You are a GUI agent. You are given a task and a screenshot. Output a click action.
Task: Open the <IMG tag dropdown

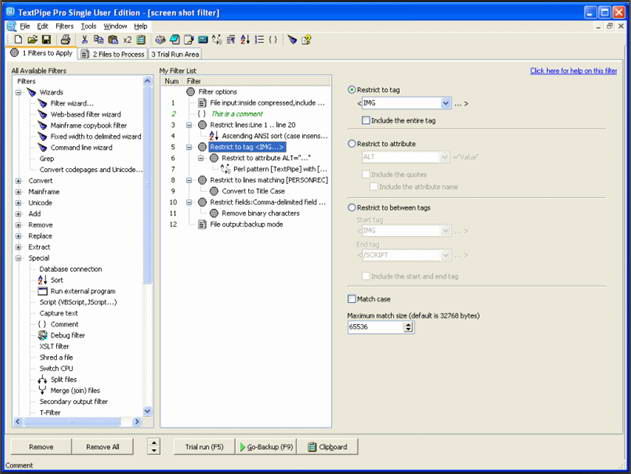pyautogui.click(x=445, y=103)
